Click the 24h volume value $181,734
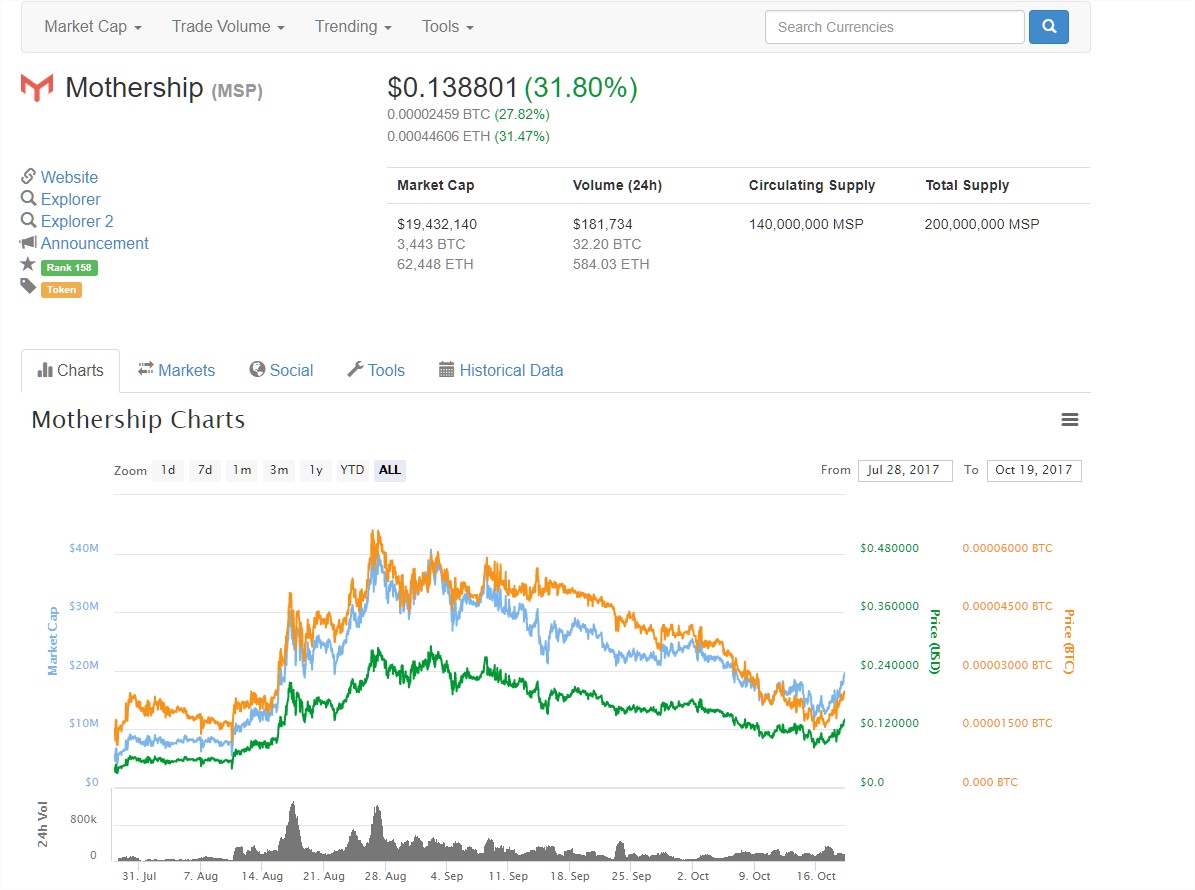 pyautogui.click(x=603, y=224)
